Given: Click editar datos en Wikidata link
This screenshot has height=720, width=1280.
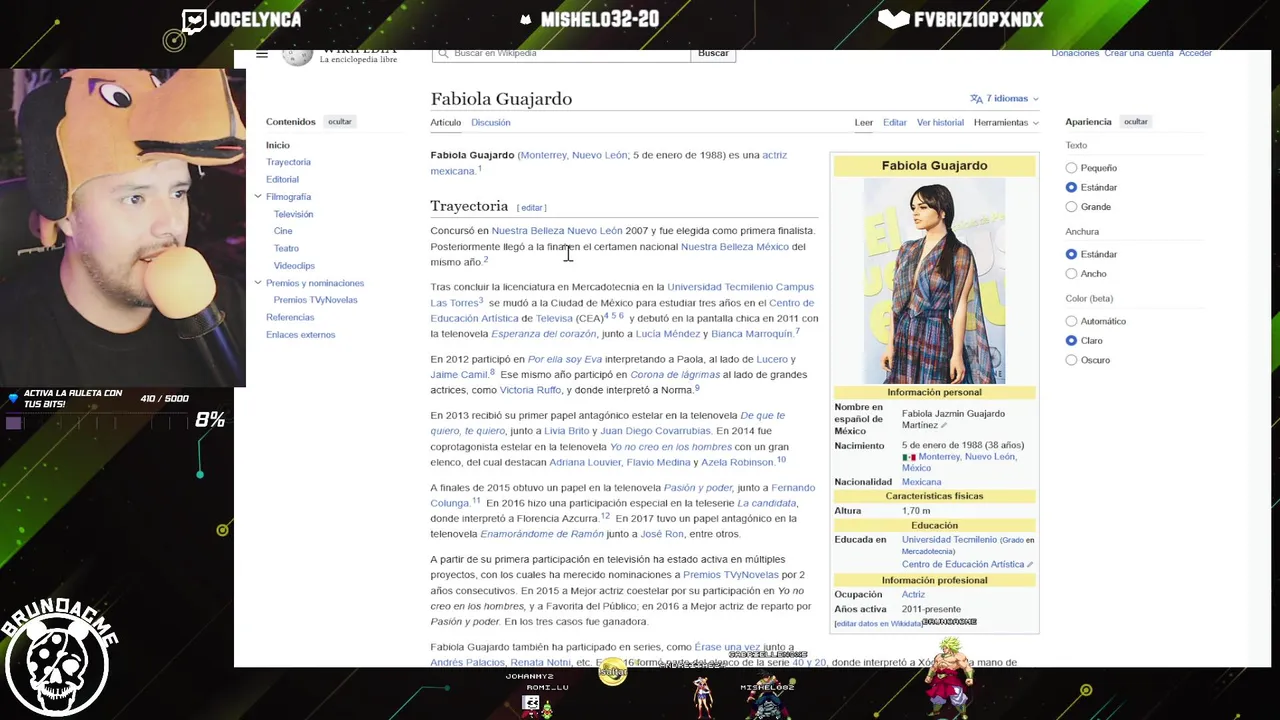Looking at the screenshot, I should point(878,624).
